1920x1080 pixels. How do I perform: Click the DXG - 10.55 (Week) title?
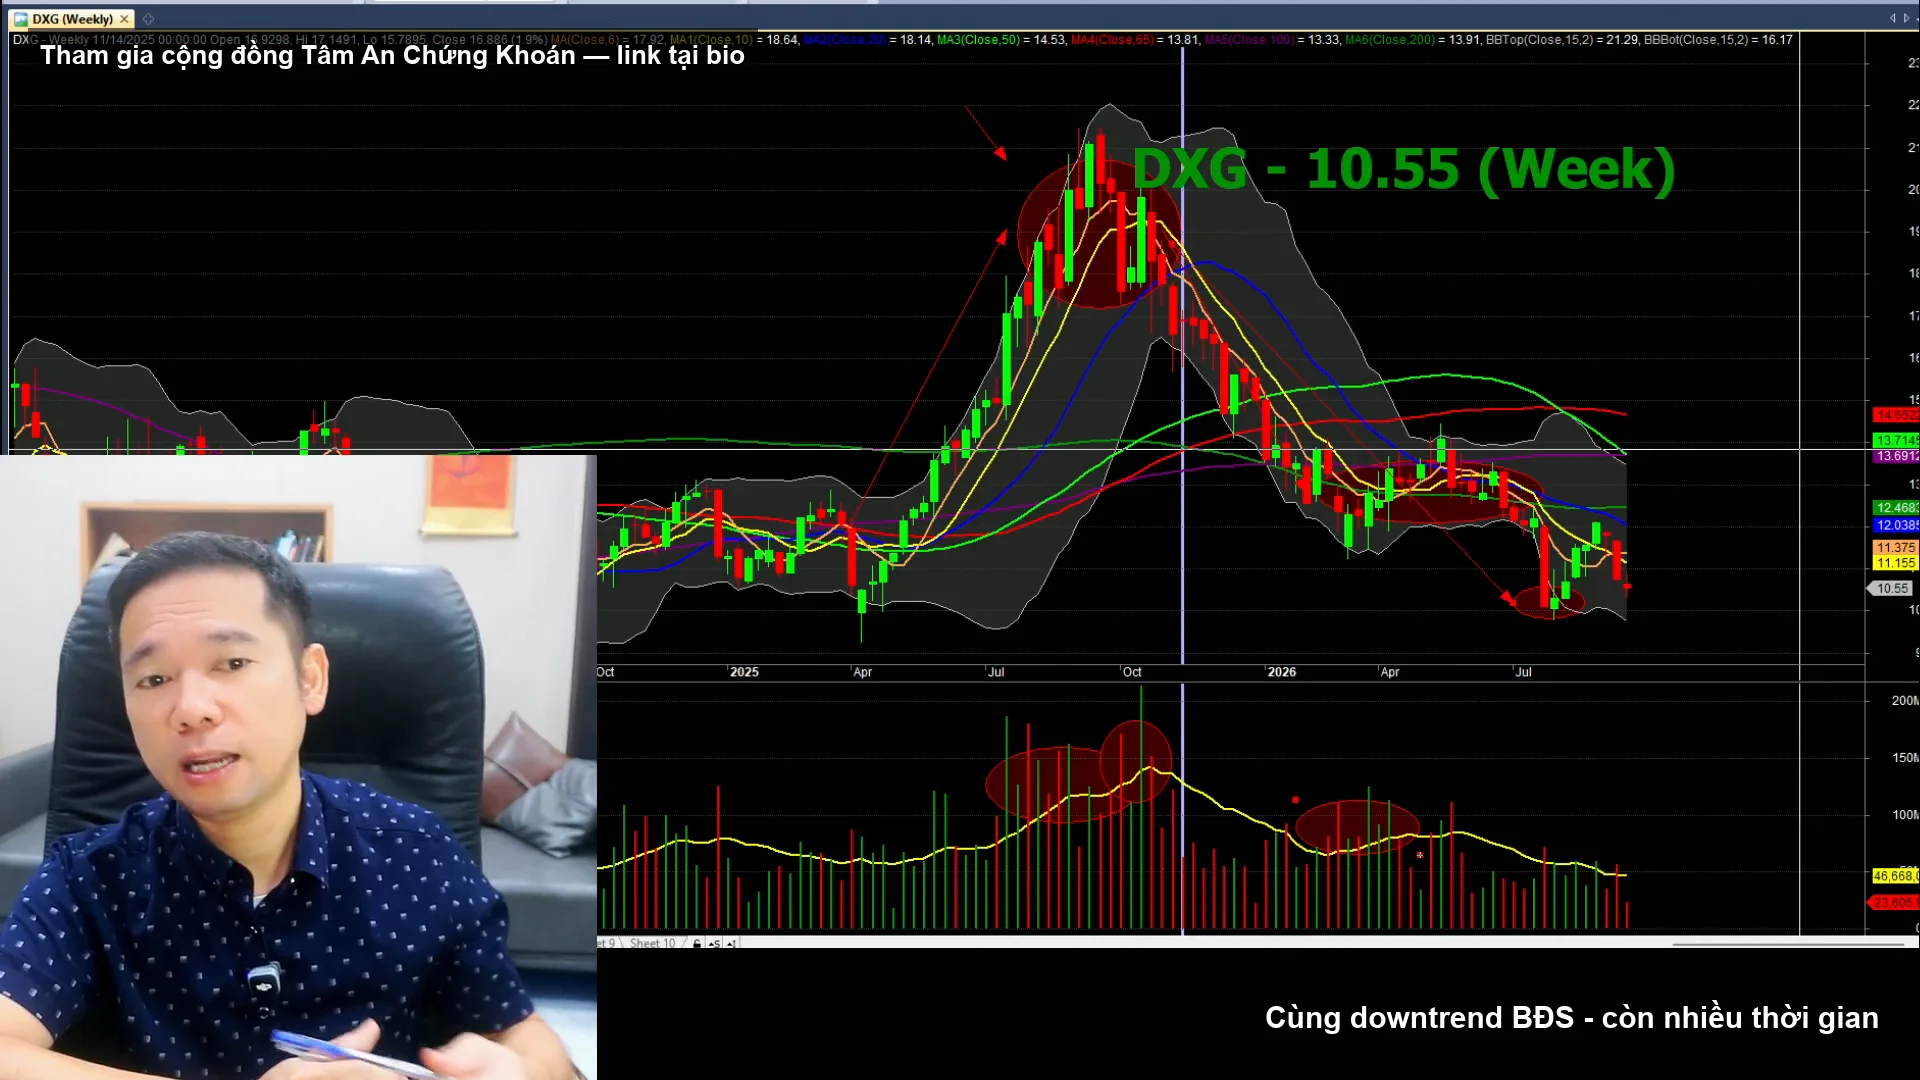pos(1403,168)
